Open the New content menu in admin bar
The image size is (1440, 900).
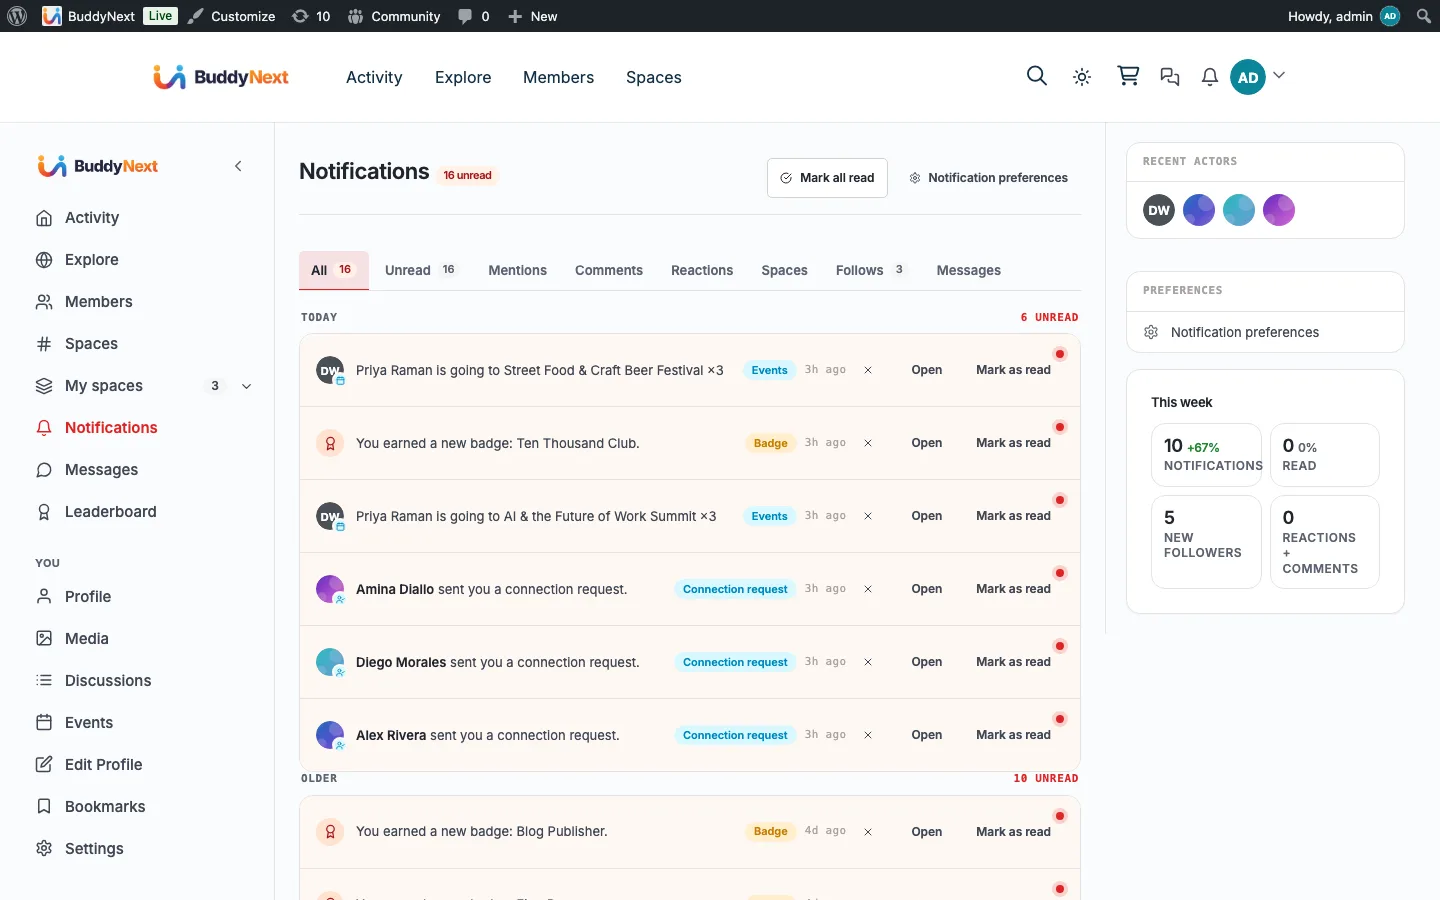[x=533, y=16]
